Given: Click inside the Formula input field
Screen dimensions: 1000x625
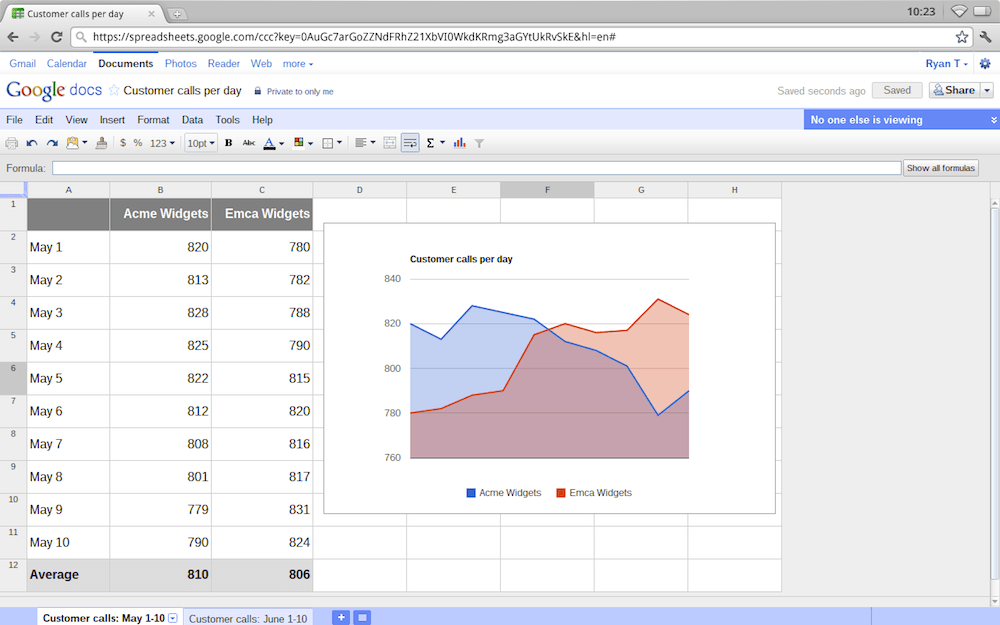Looking at the screenshot, I should point(476,168).
